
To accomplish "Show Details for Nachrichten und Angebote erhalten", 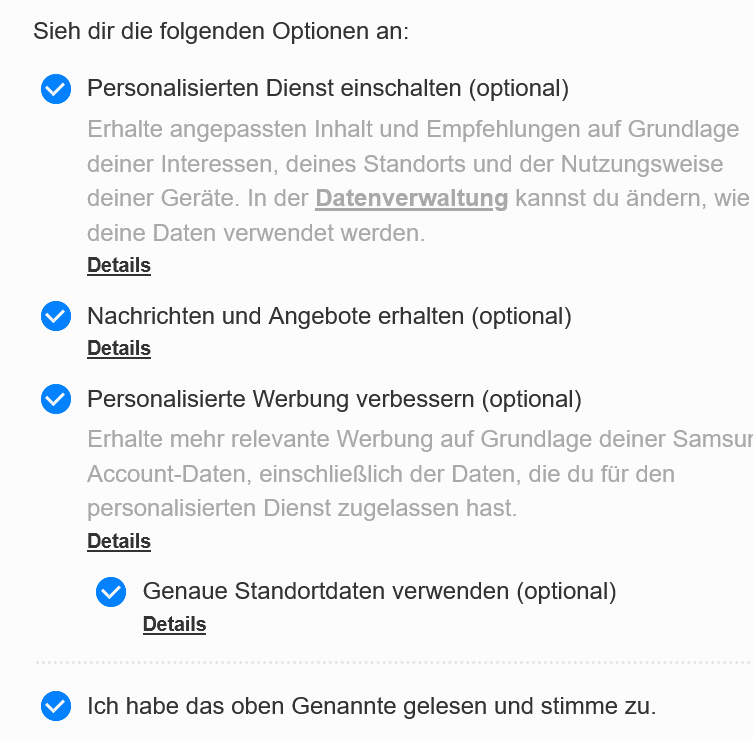I will click(x=119, y=348).
